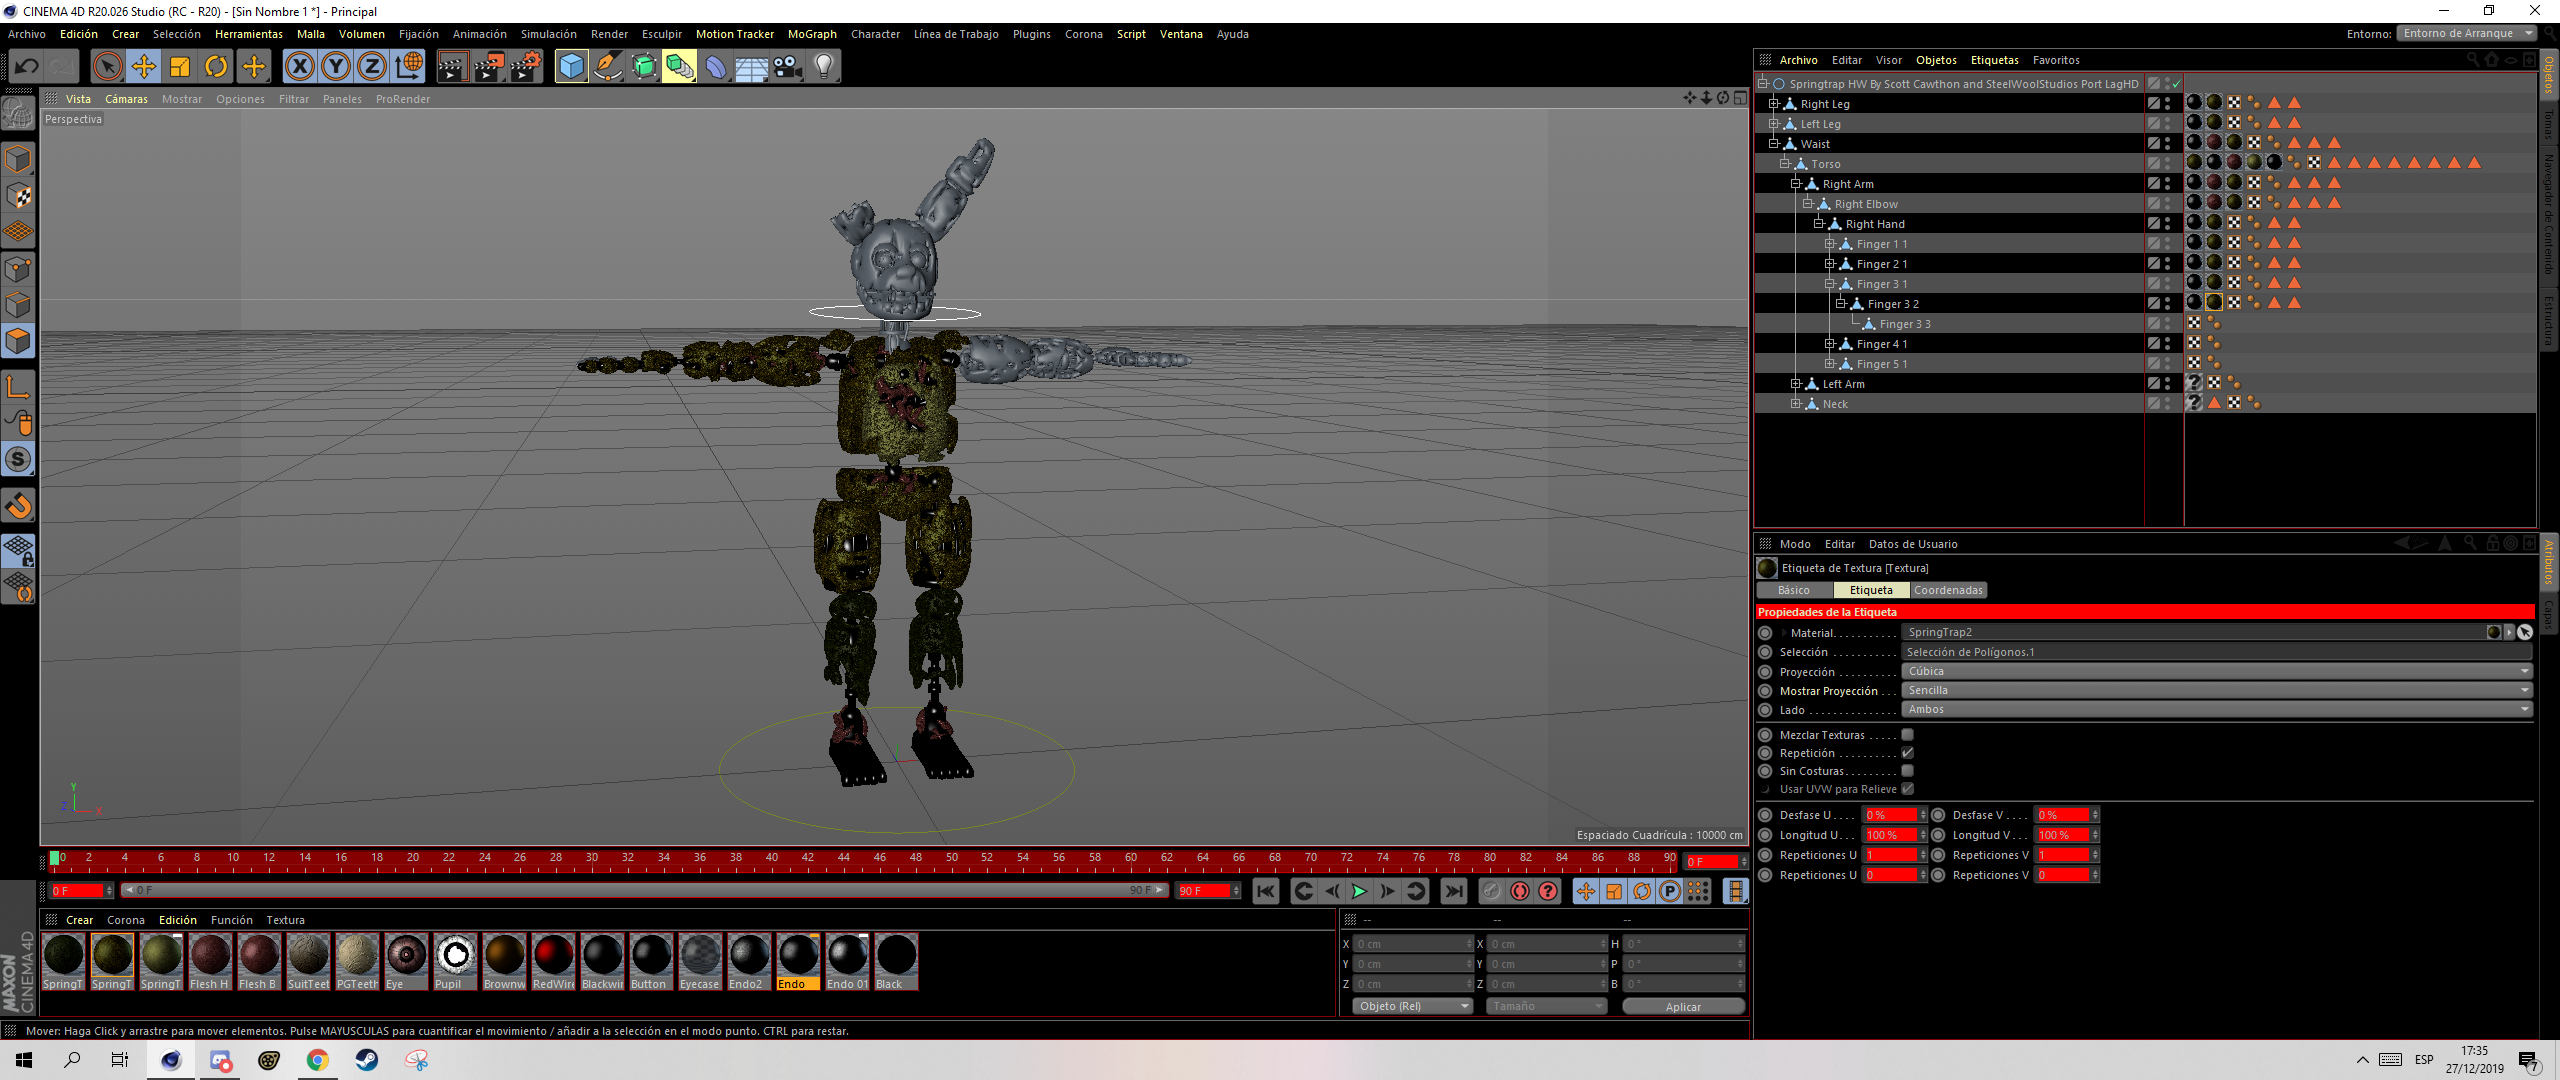Switch to the Básico tab
The height and width of the screenshot is (1080, 2560).
pyautogui.click(x=1794, y=590)
